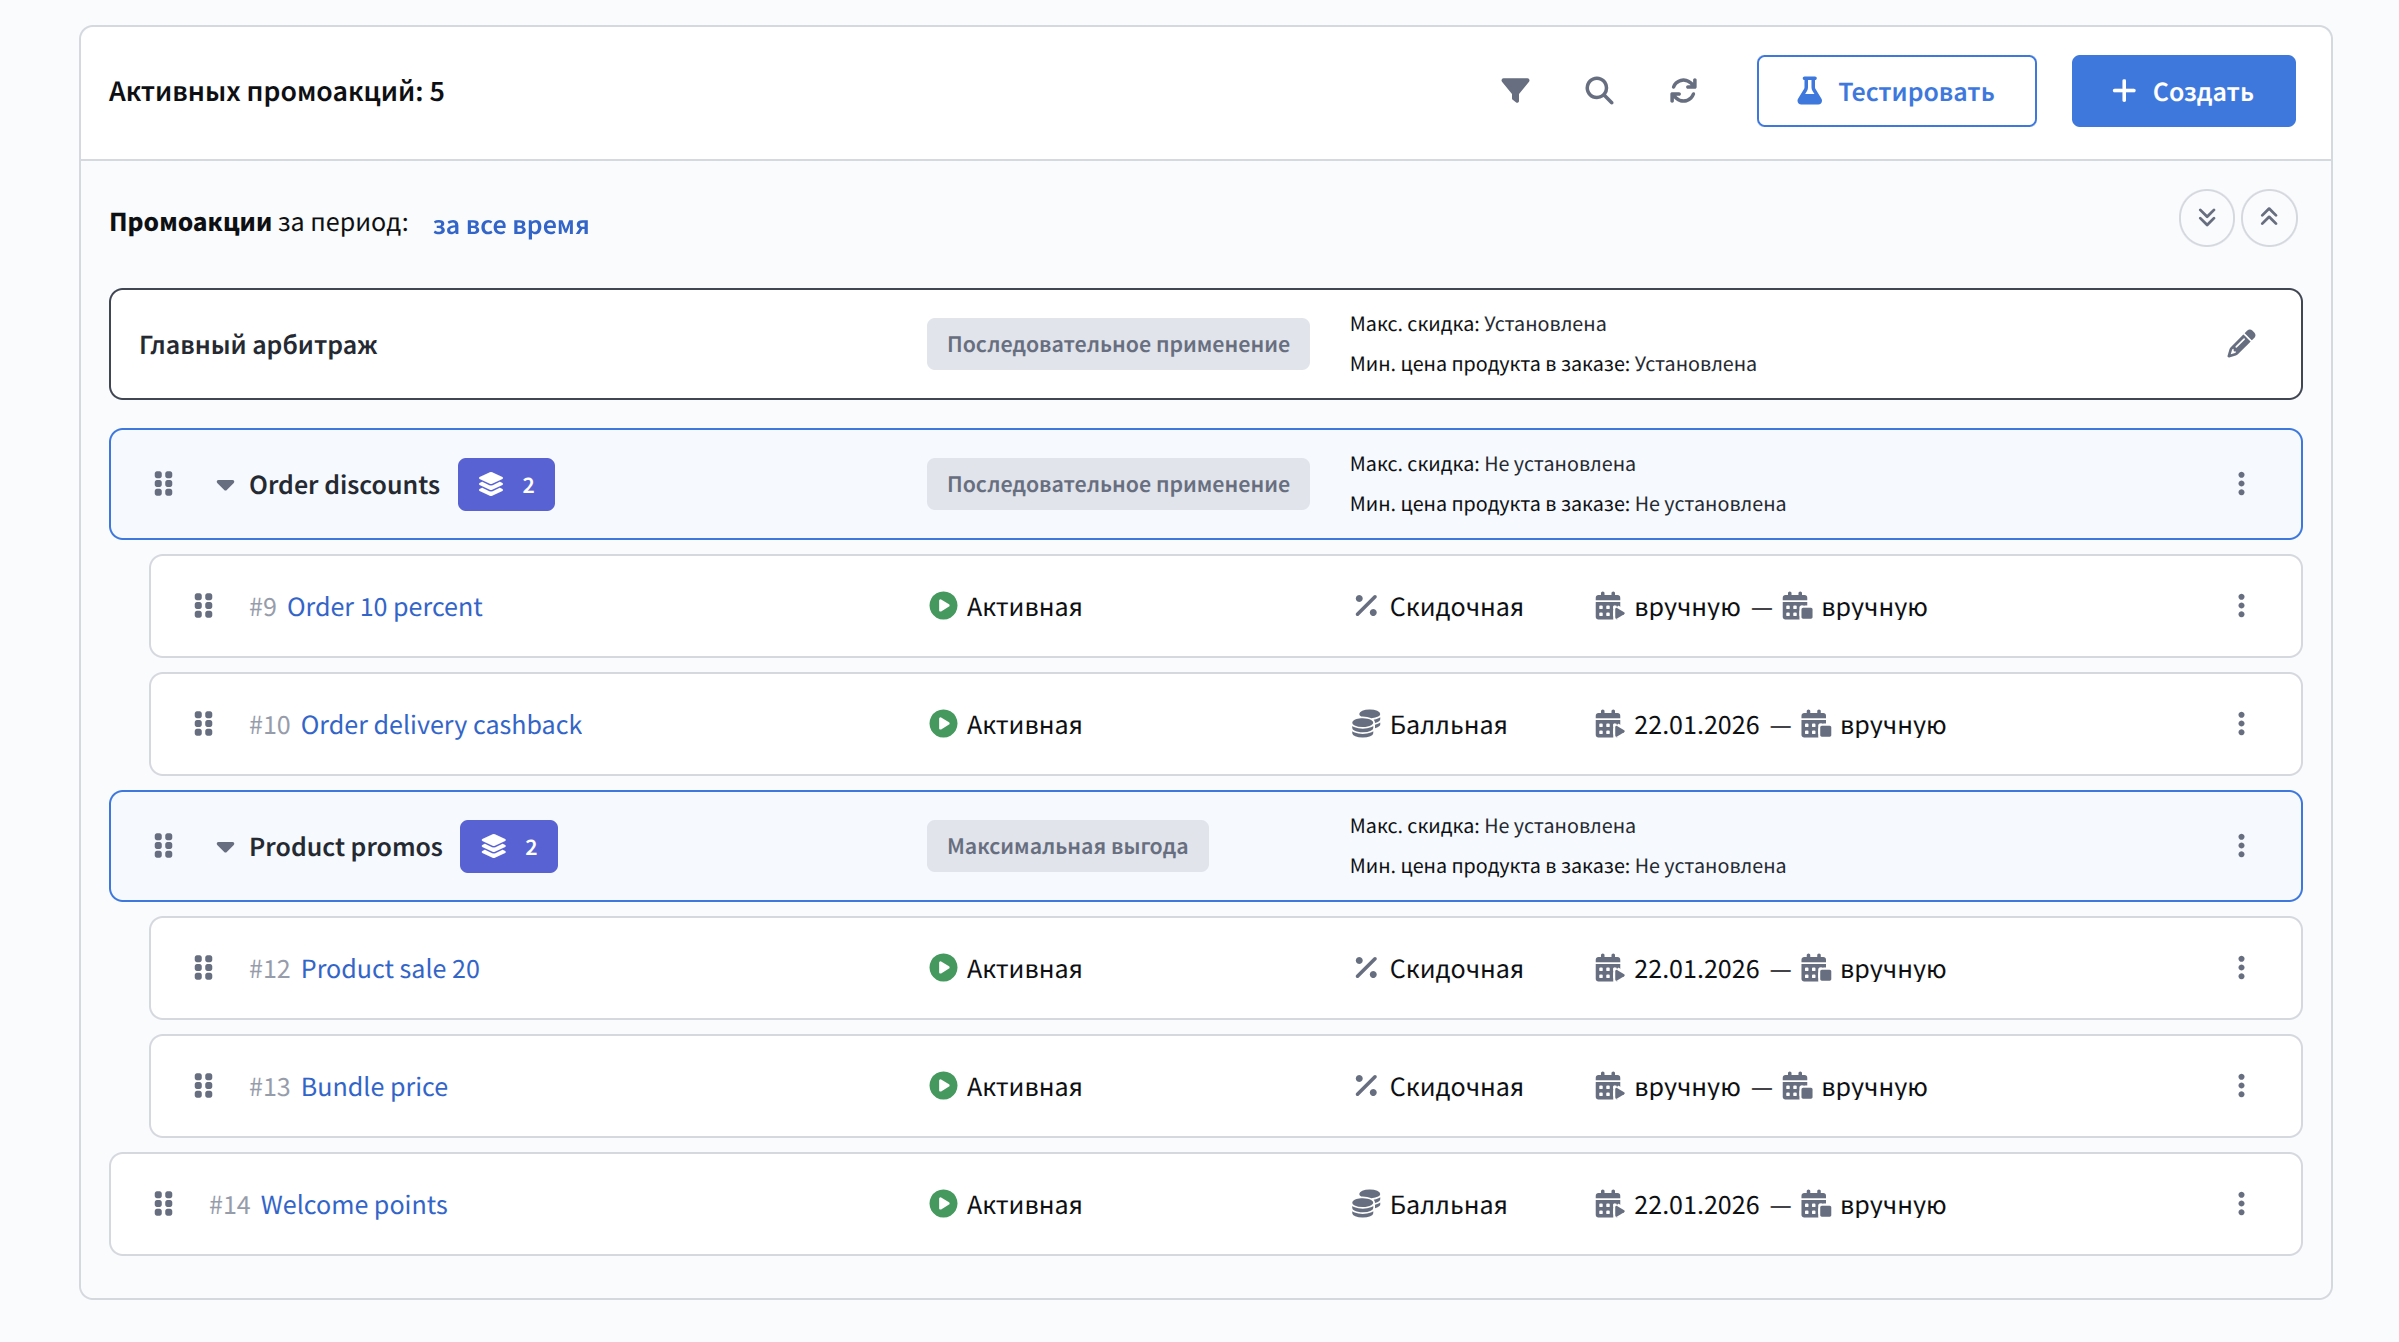Collapse the Product promos group arrow
2399x1342 pixels.
(x=225, y=847)
